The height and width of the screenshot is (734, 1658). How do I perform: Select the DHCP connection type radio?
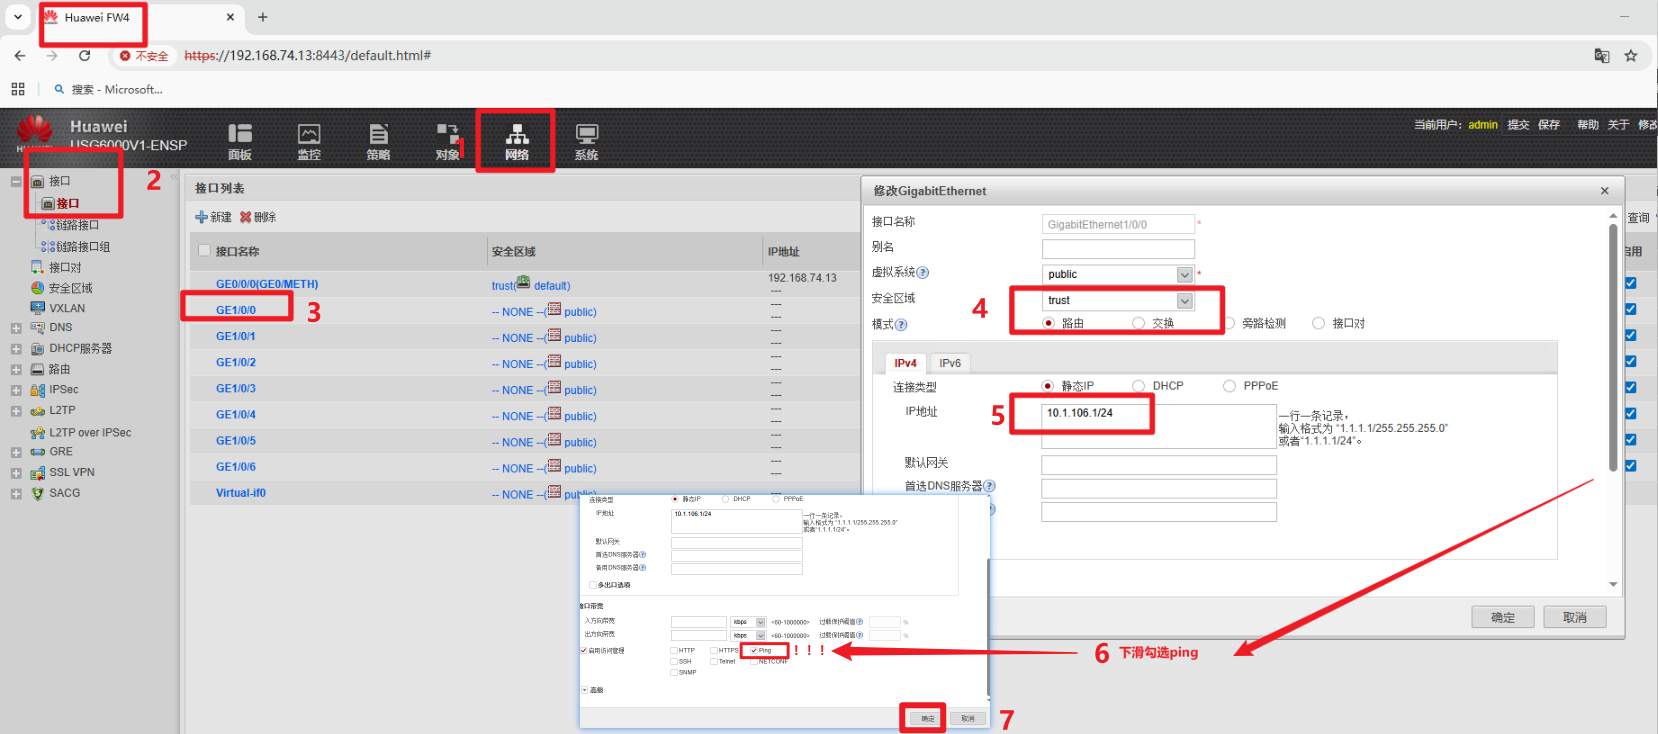click(1139, 386)
